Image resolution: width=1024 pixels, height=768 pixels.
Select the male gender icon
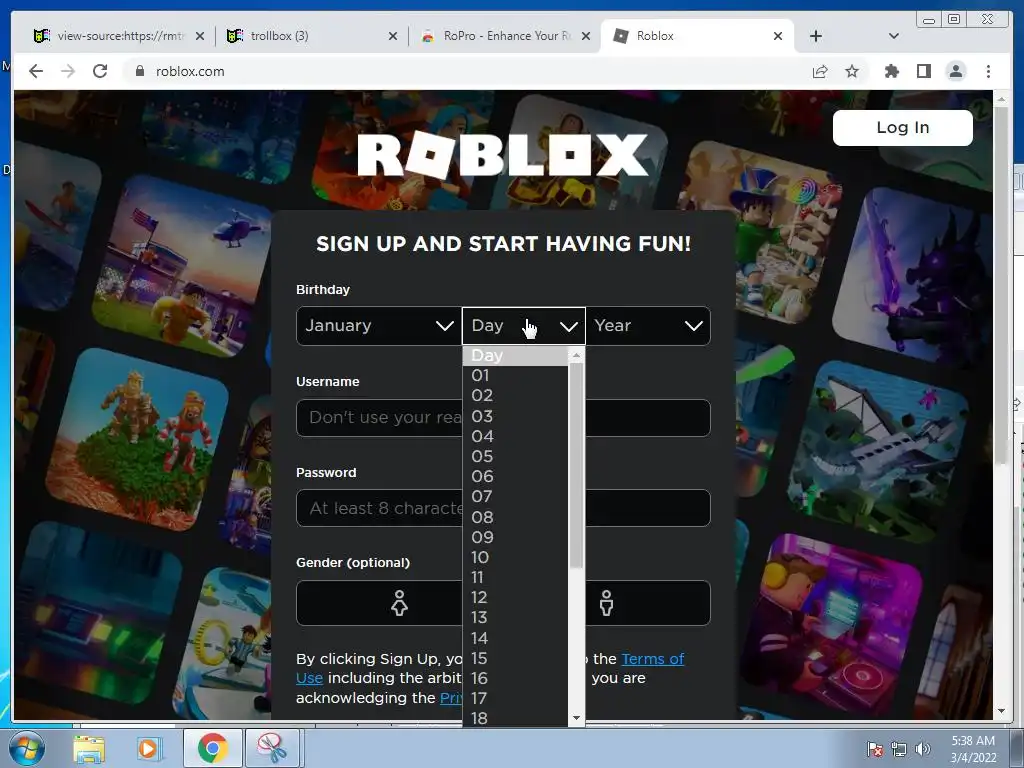coord(607,603)
